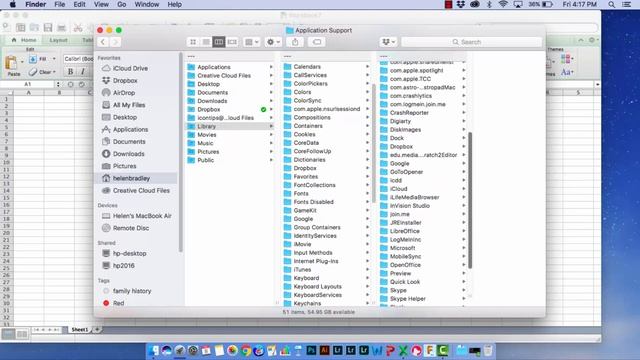Select All My Files in sidebar

point(129,105)
